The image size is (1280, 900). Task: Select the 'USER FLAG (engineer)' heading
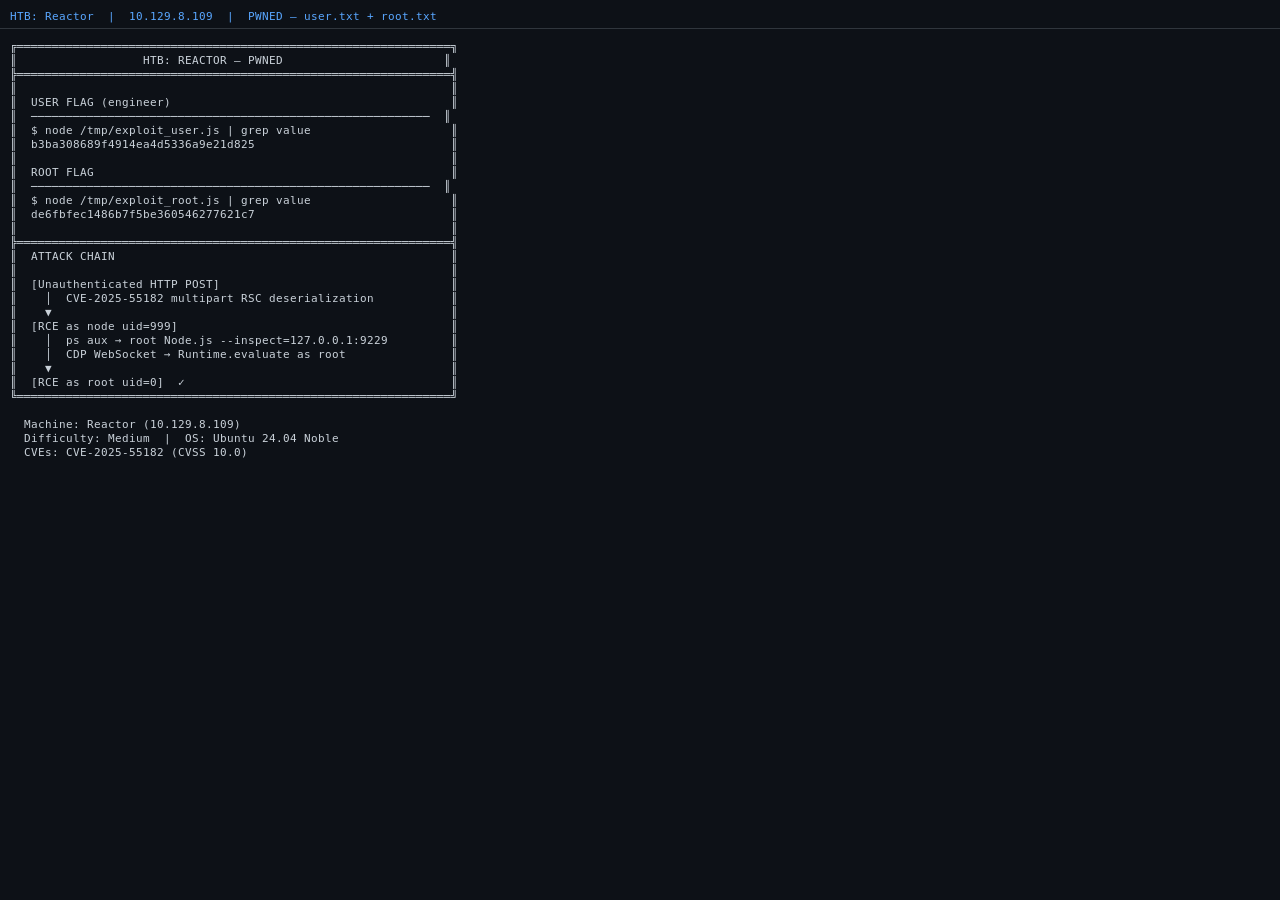tap(101, 102)
